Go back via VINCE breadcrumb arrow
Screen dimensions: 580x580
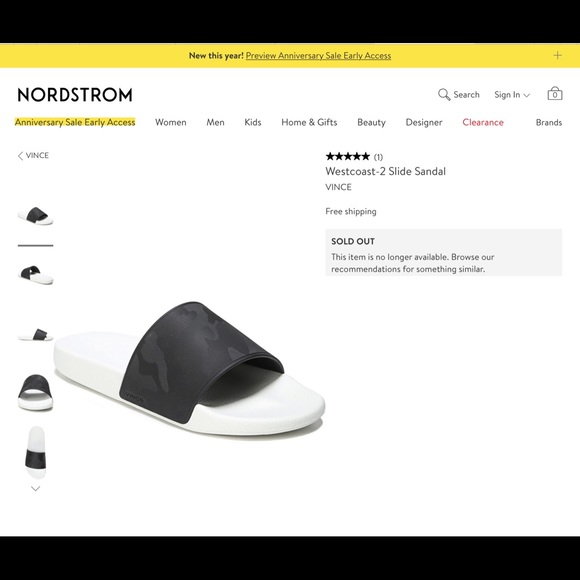21,156
